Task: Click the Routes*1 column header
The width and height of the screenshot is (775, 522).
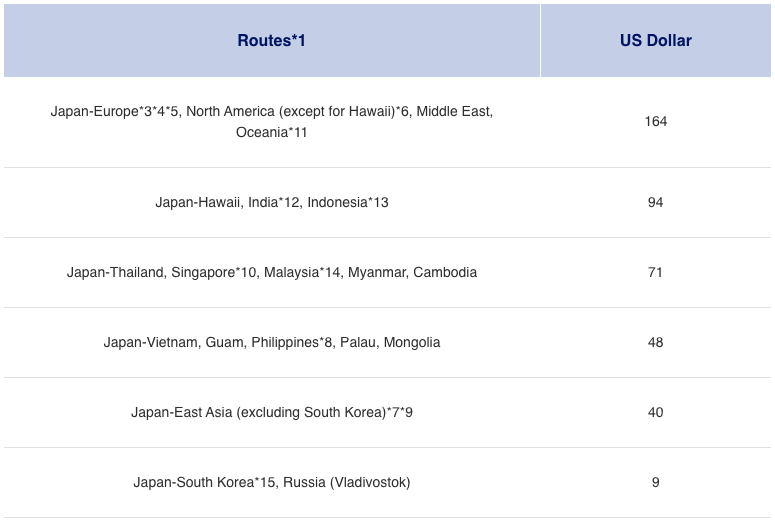Action: coord(271,41)
